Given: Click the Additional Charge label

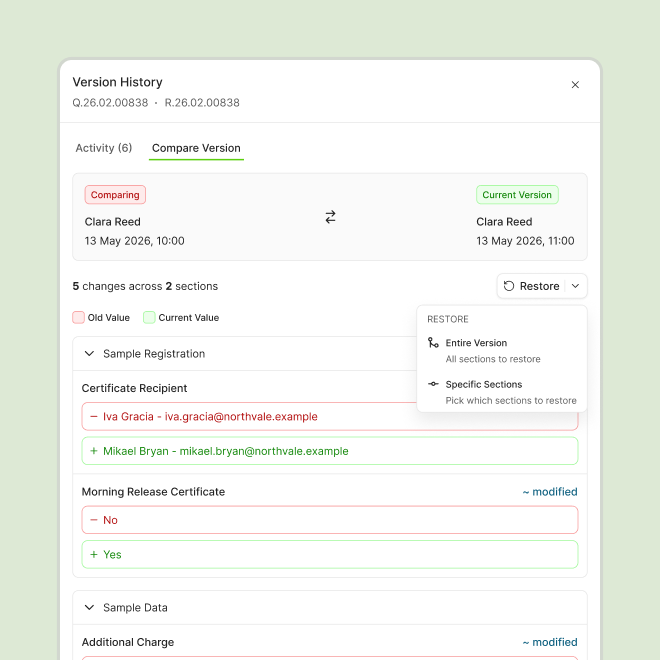Looking at the screenshot, I should tap(128, 642).
